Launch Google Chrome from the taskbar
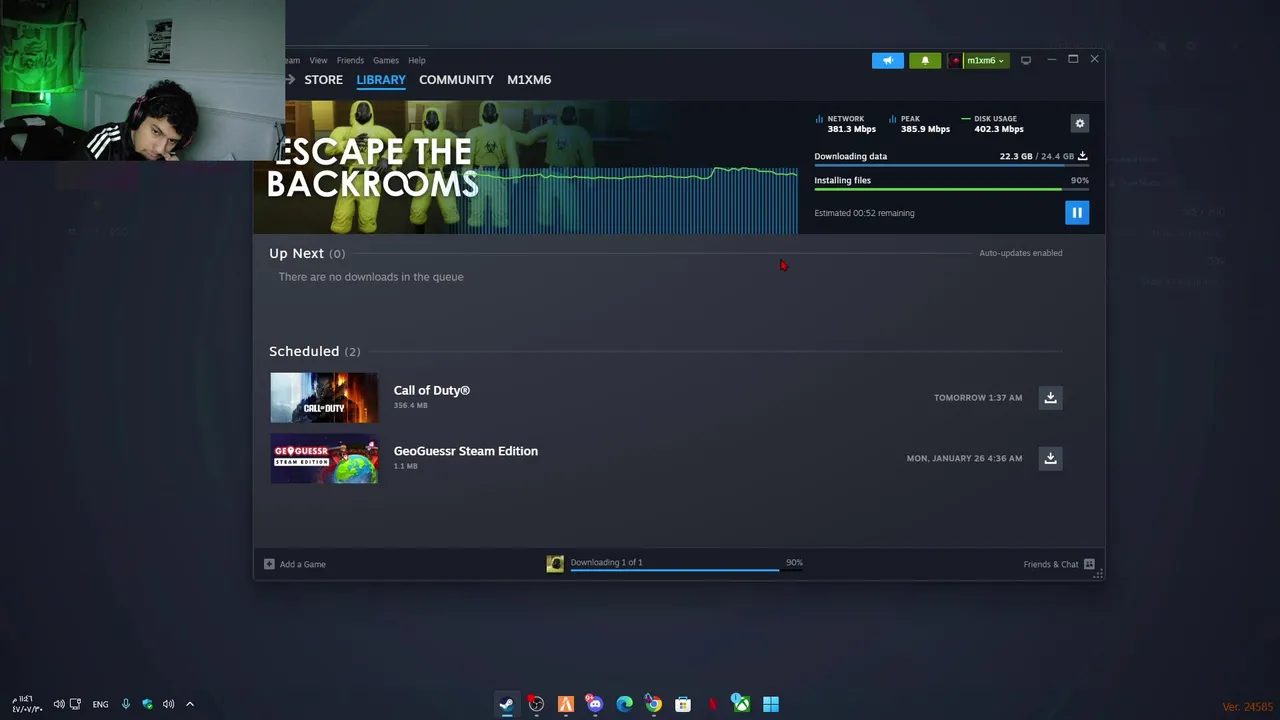The height and width of the screenshot is (720, 1280). pos(653,704)
